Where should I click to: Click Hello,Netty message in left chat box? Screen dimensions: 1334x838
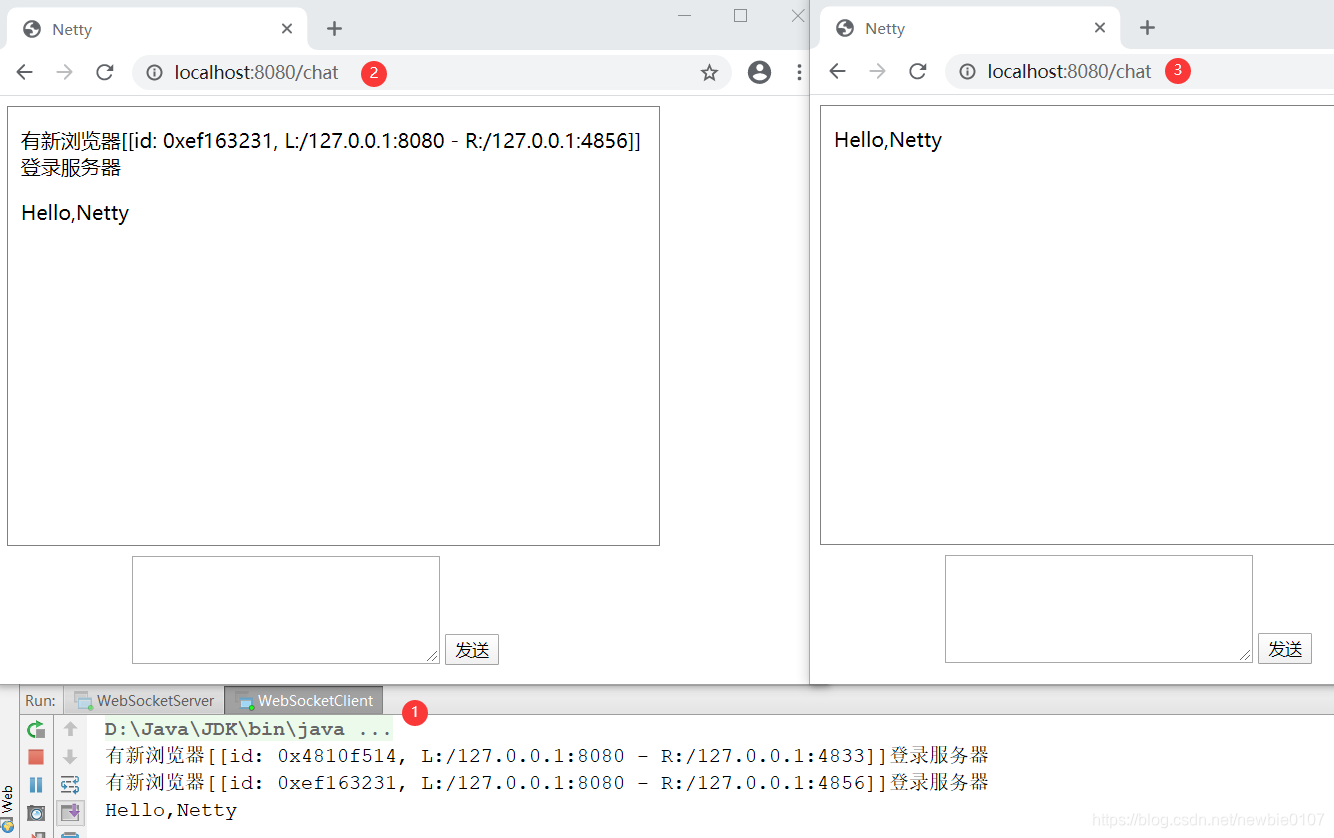pos(75,213)
